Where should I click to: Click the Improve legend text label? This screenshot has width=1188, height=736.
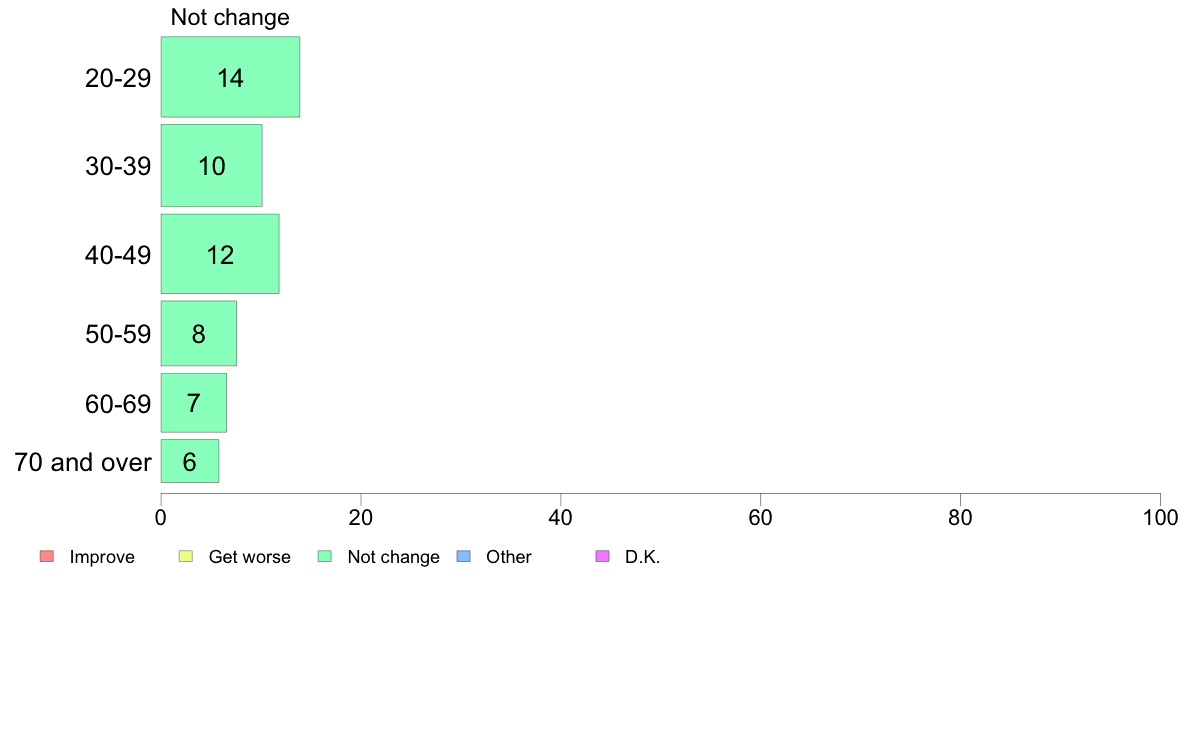[102, 557]
